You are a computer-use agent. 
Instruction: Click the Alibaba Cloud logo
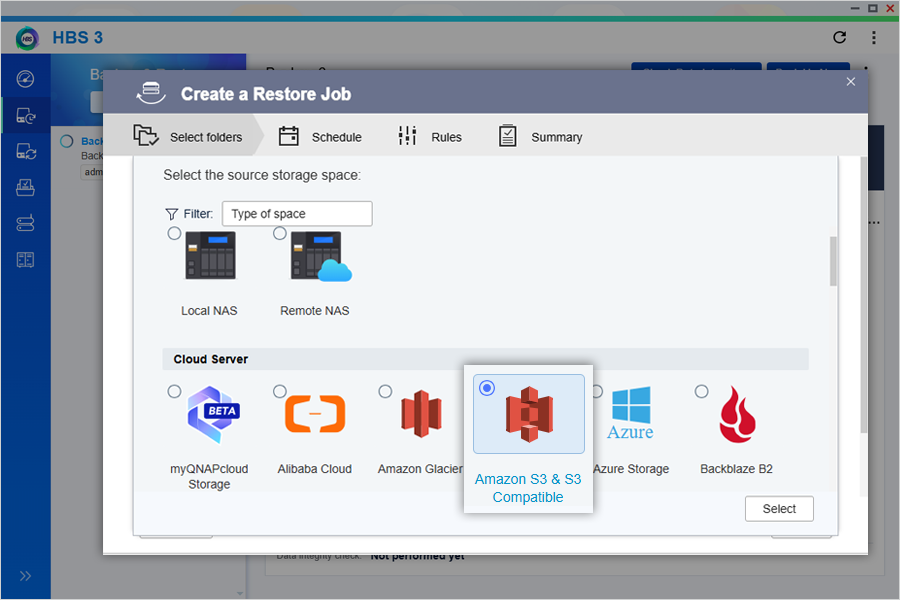coord(315,413)
